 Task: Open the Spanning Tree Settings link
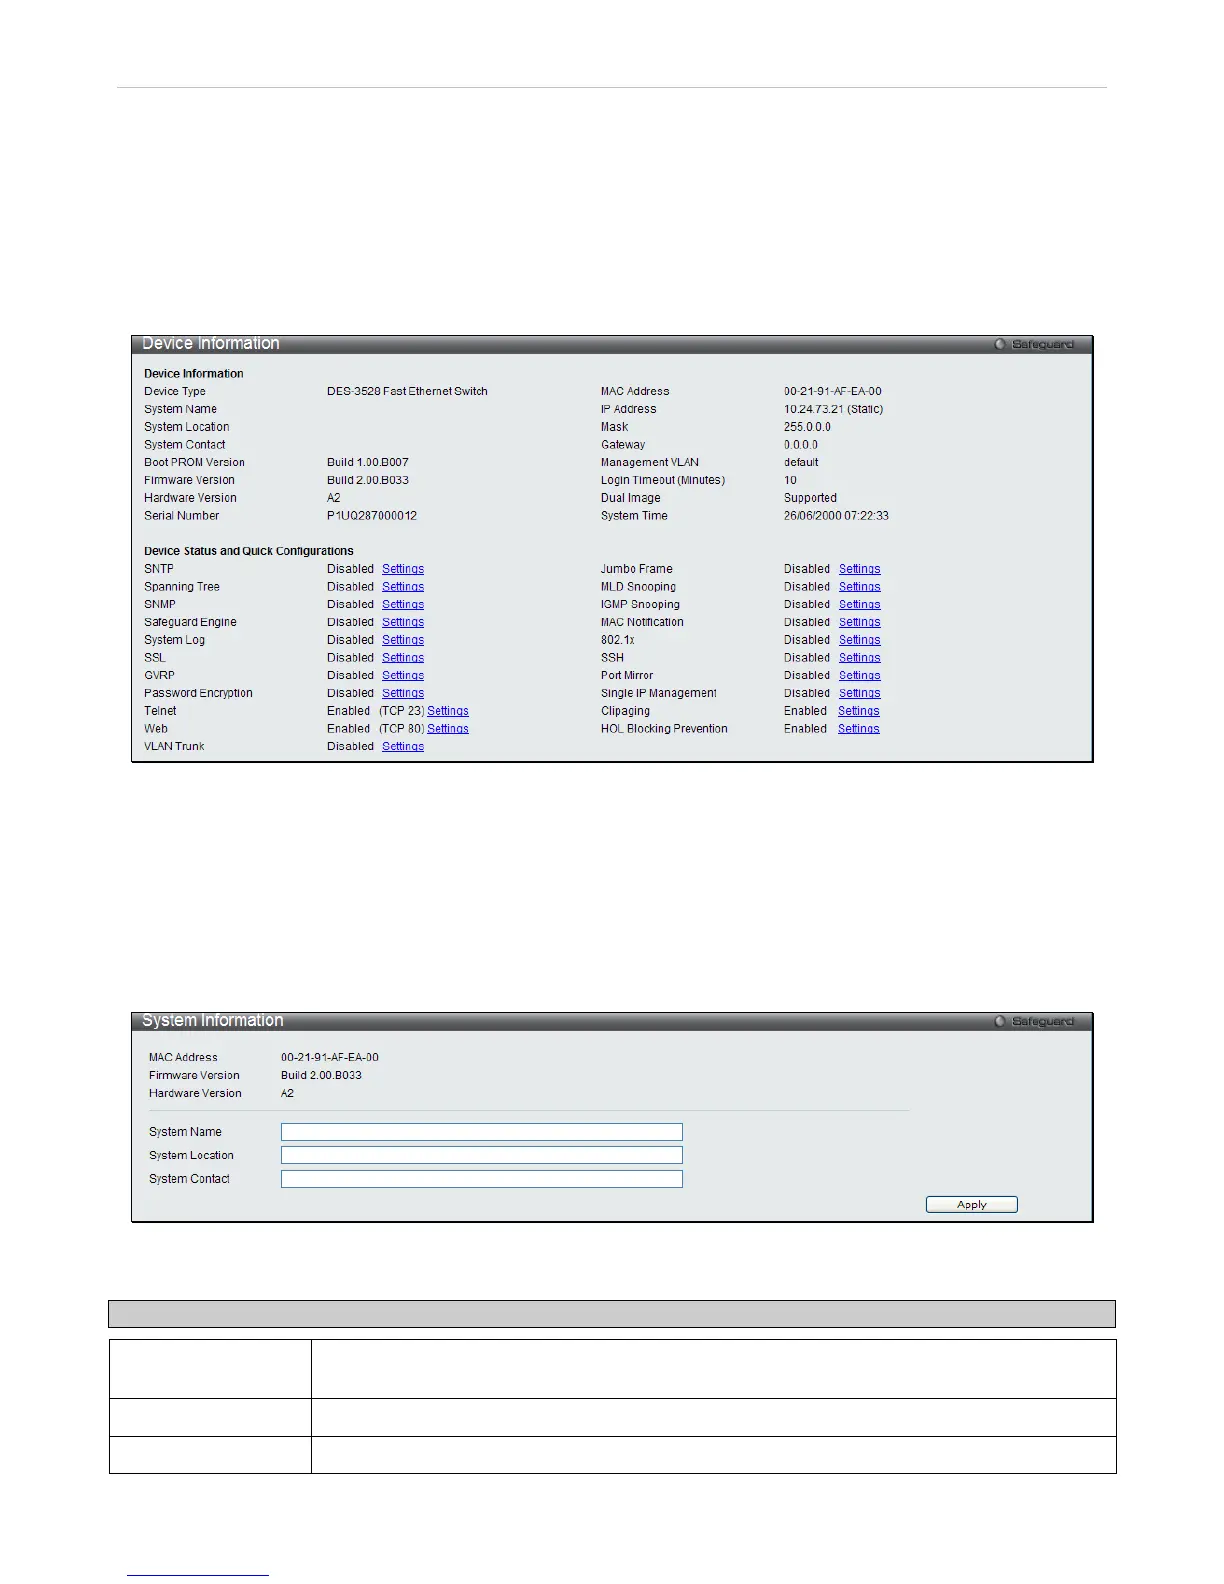point(403,587)
